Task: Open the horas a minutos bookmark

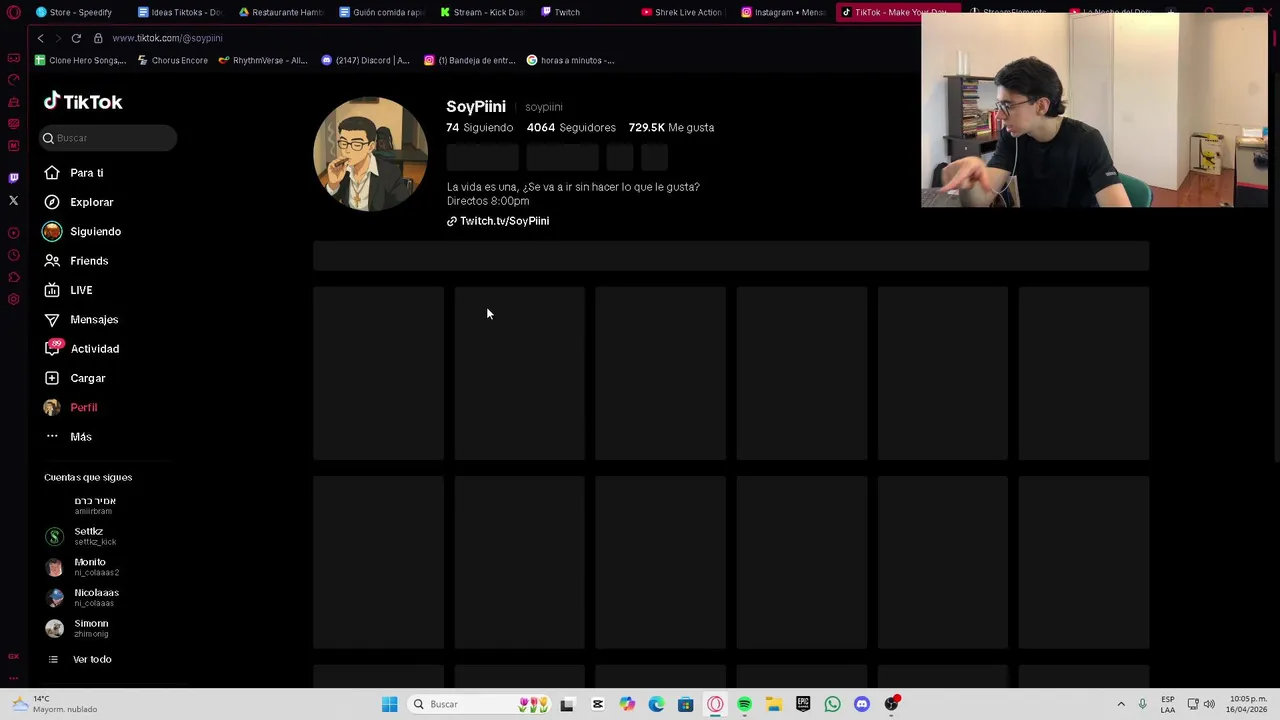Action: coord(570,60)
